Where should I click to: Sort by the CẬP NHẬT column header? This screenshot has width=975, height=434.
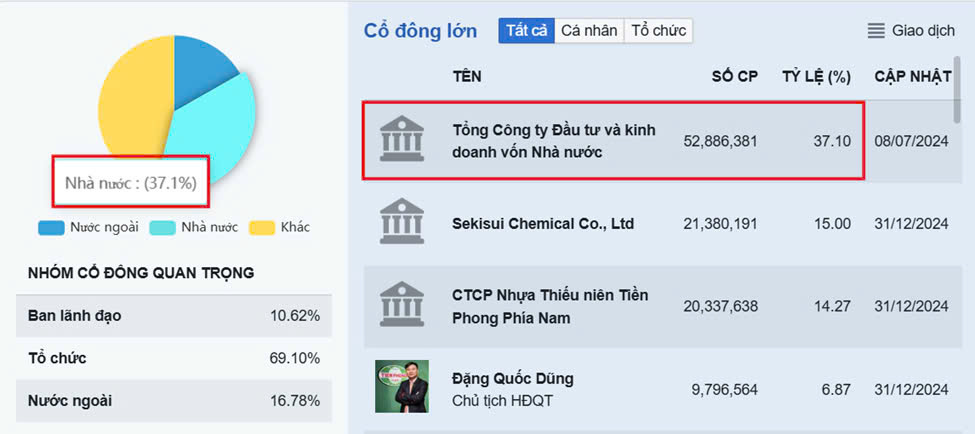click(911, 76)
